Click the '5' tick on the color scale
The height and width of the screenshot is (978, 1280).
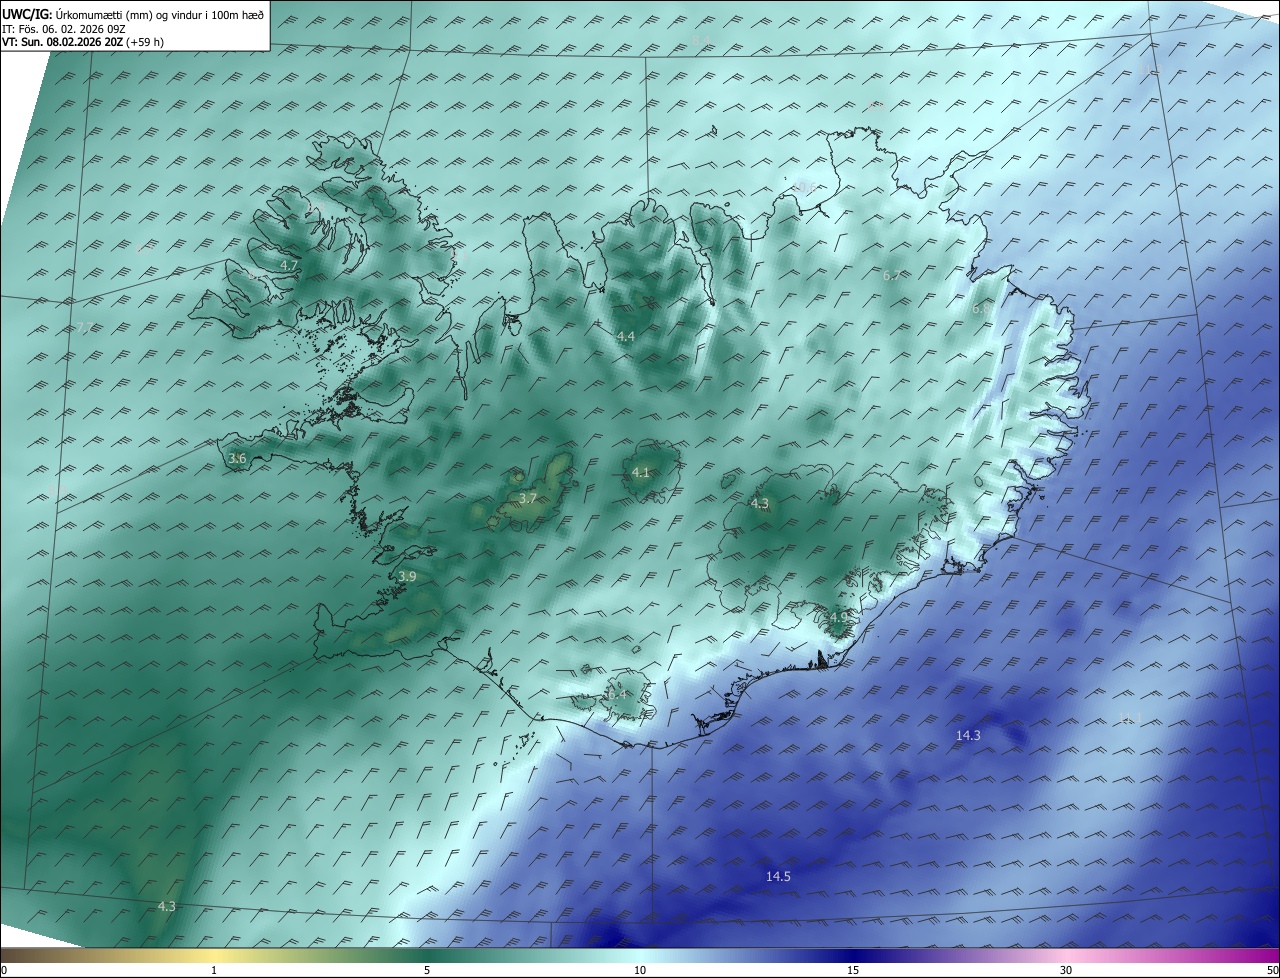[427, 970]
